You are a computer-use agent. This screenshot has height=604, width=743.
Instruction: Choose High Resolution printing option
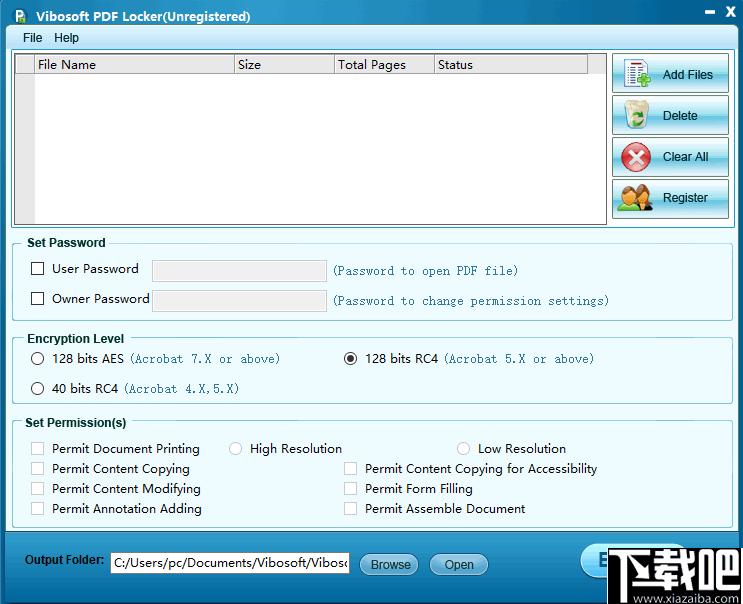click(236, 449)
